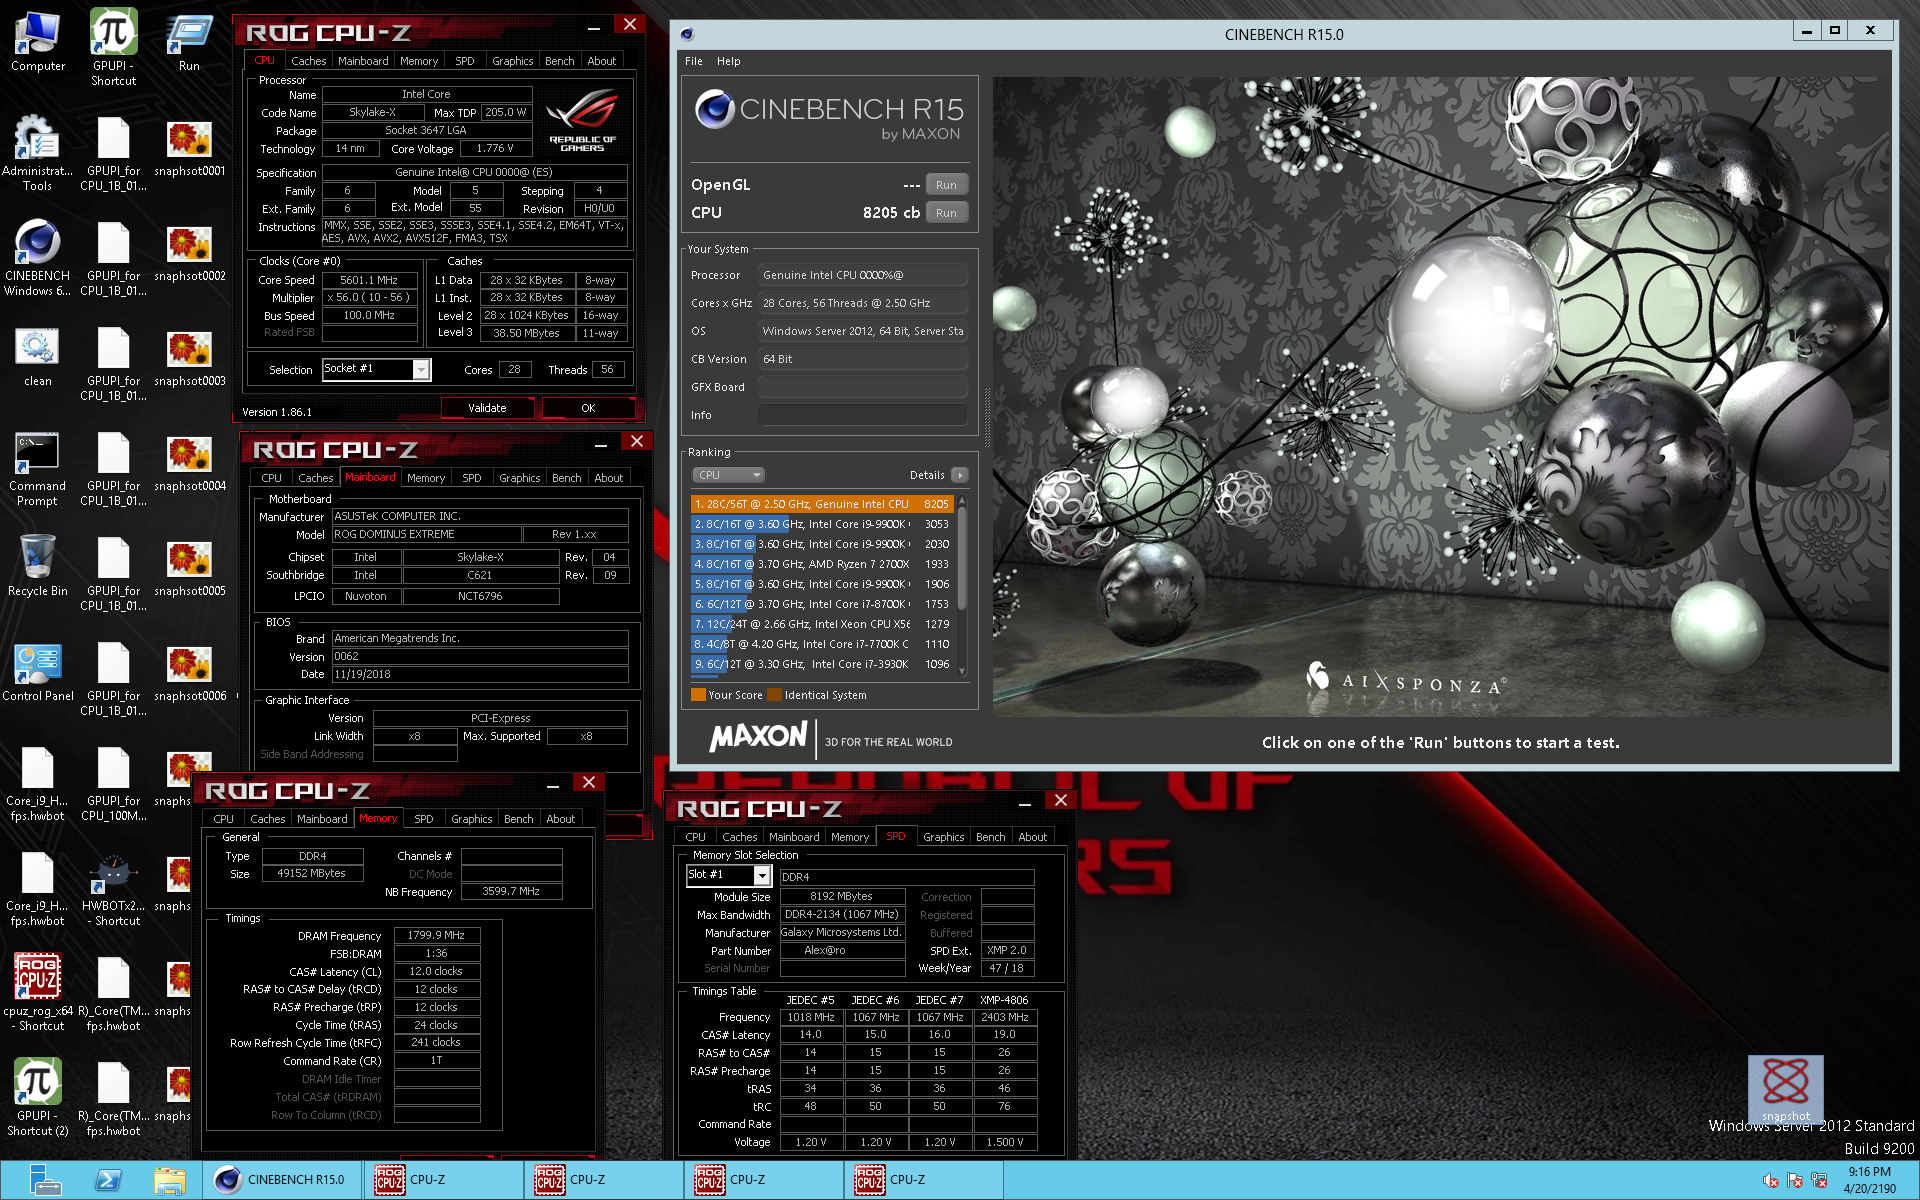Open Control Panel desktop icon
This screenshot has width=1920, height=1200.
38,672
